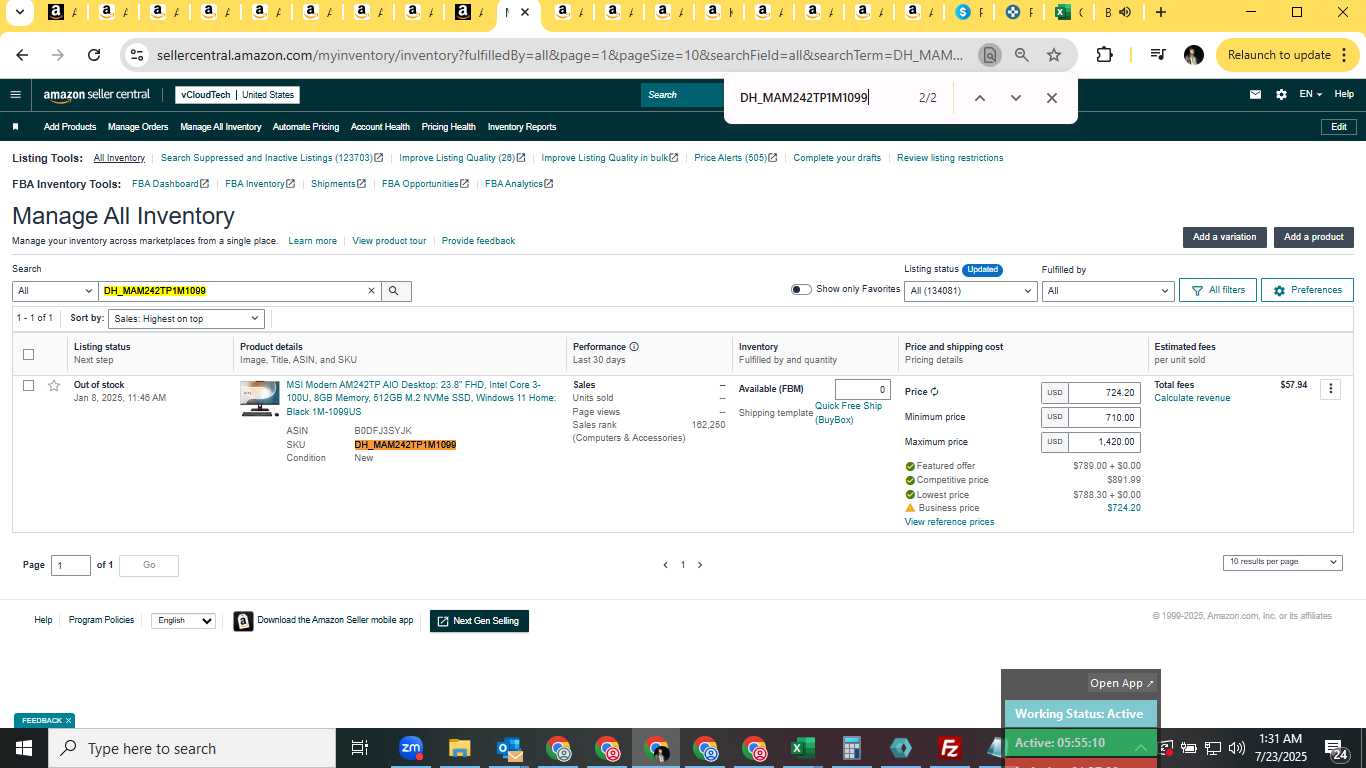Open File Explorer from the taskbar
Image resolution: width=1366 pixels, height=768 pixels.
pos(459,748)
